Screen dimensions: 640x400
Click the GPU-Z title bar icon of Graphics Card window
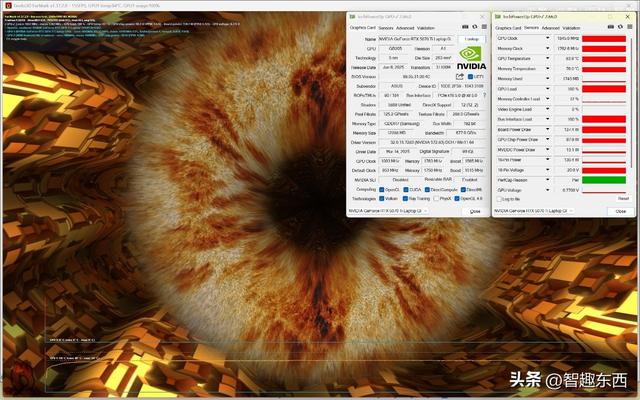(352, 17)
